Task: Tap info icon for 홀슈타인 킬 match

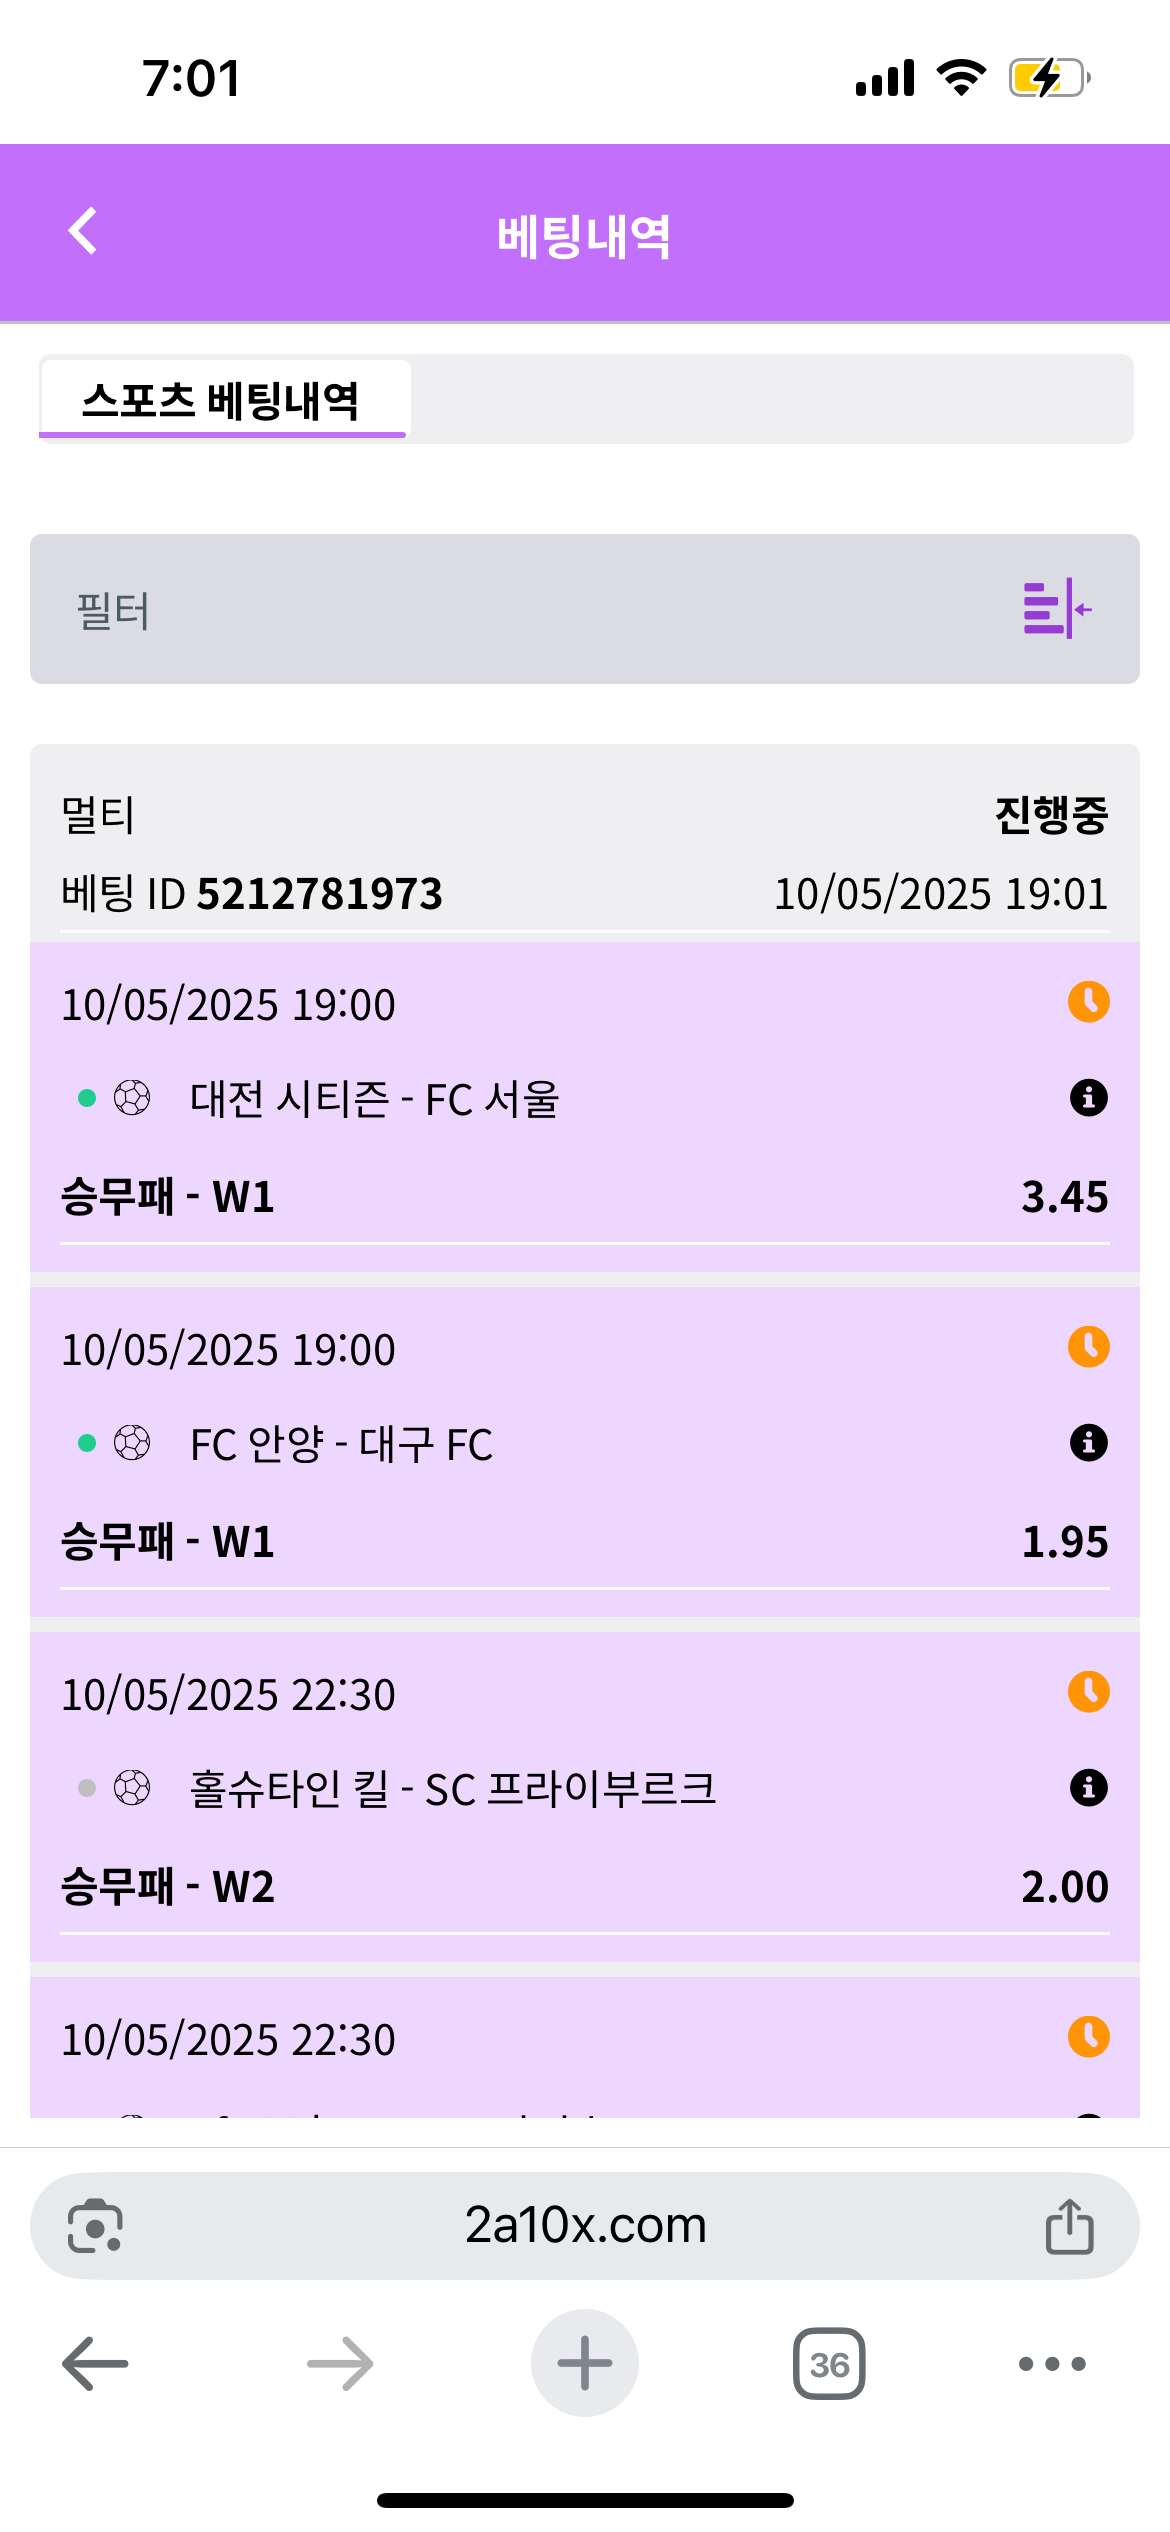Action: [x=1088, y=1788]
